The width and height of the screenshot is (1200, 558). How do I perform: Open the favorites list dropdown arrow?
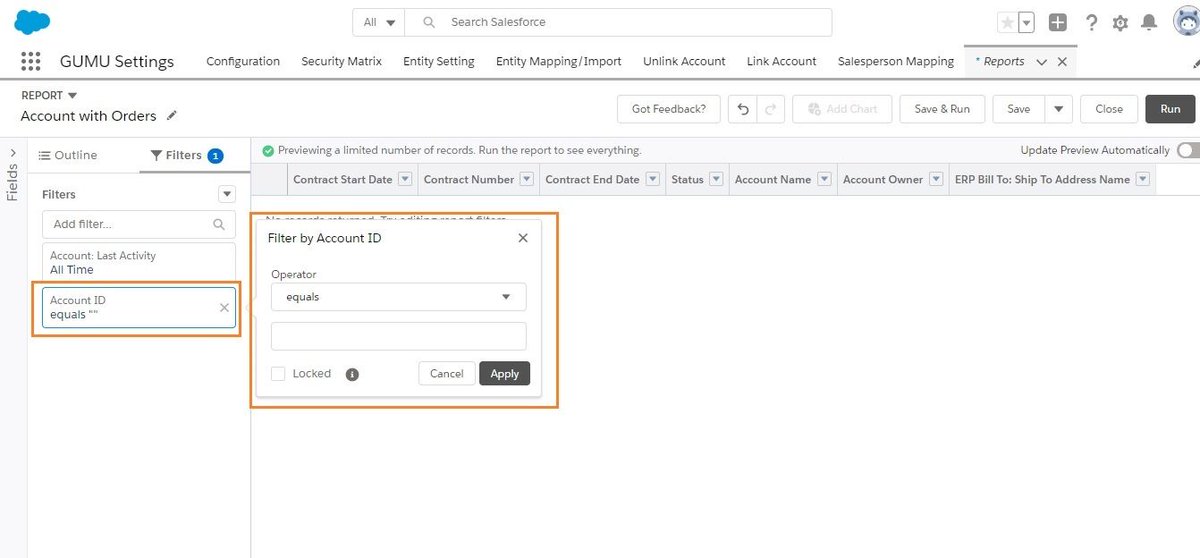1026,23
